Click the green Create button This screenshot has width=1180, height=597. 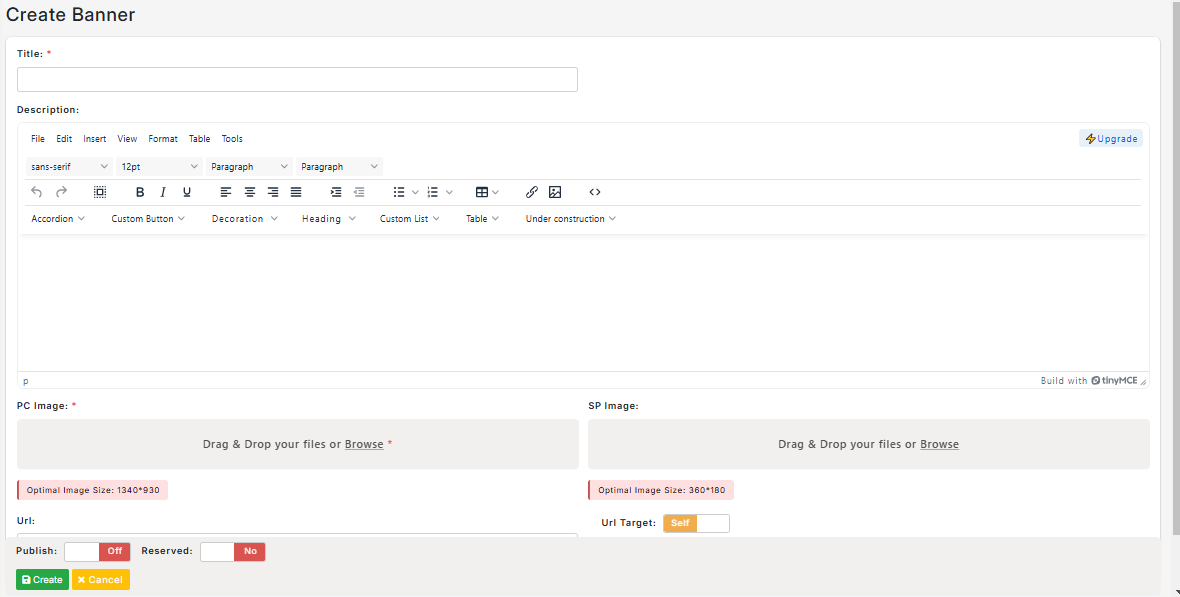(42, 580)
